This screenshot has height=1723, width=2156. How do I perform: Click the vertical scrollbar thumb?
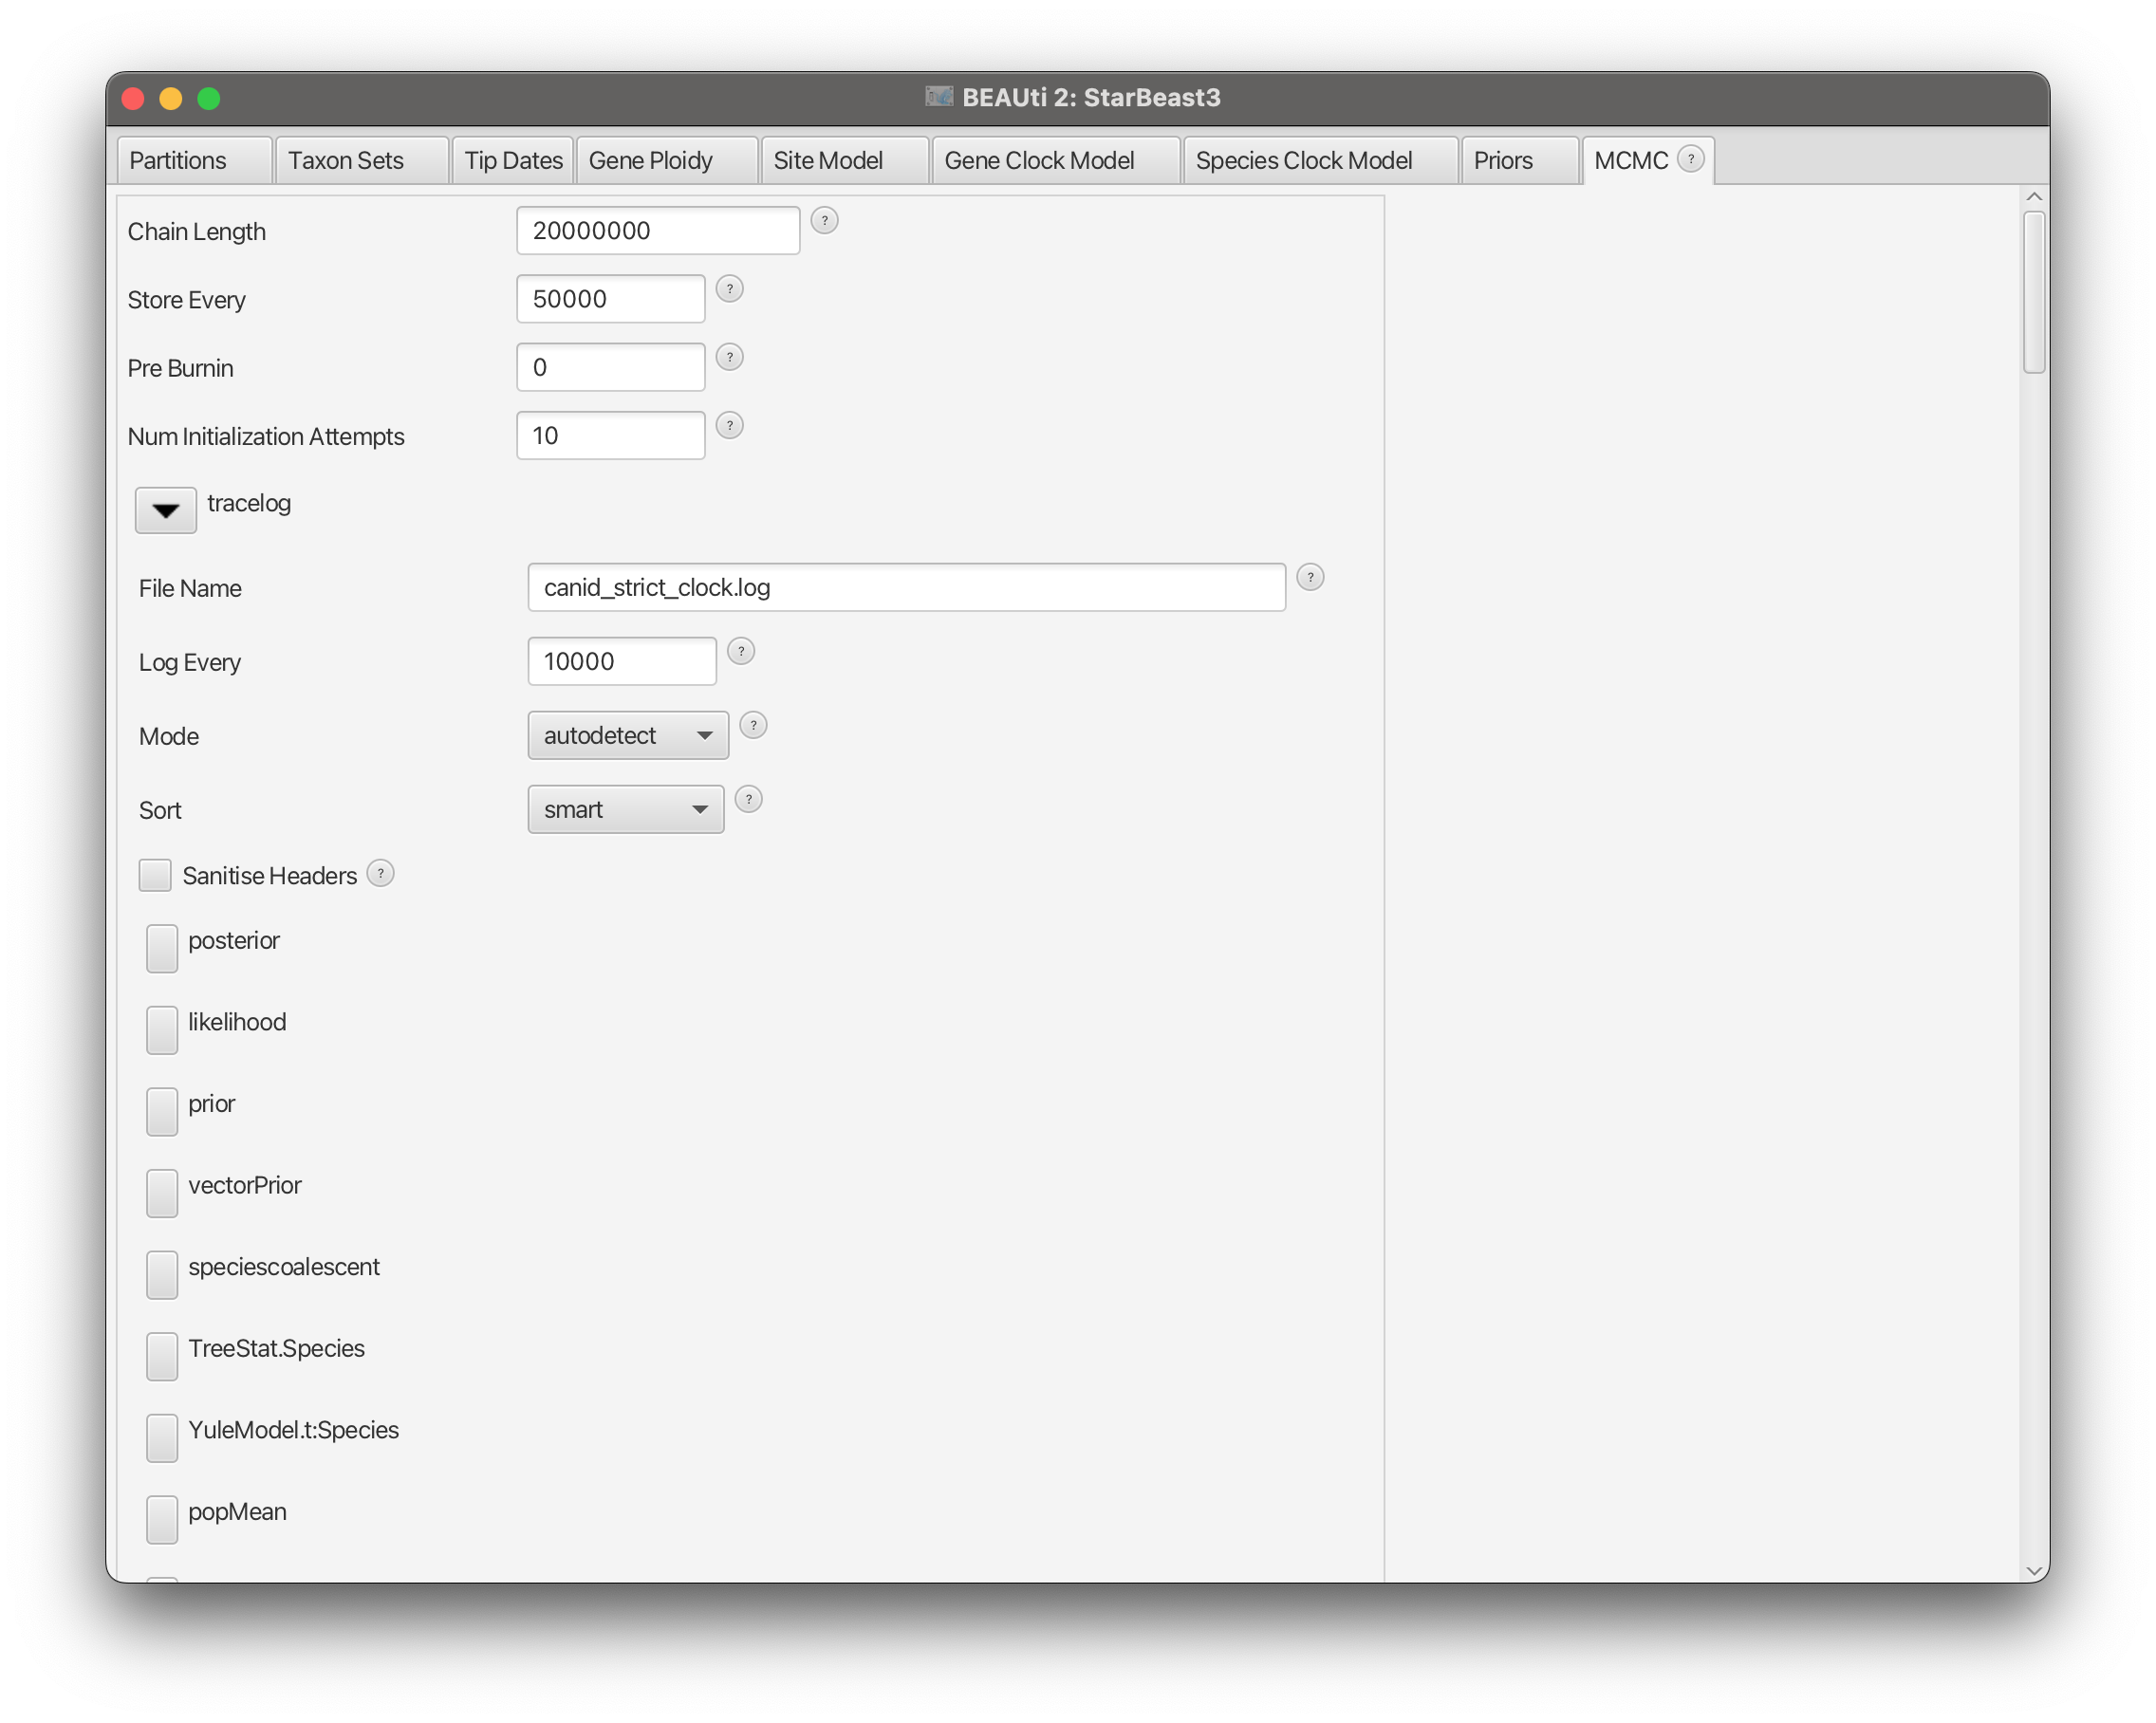click(2033, 292)
